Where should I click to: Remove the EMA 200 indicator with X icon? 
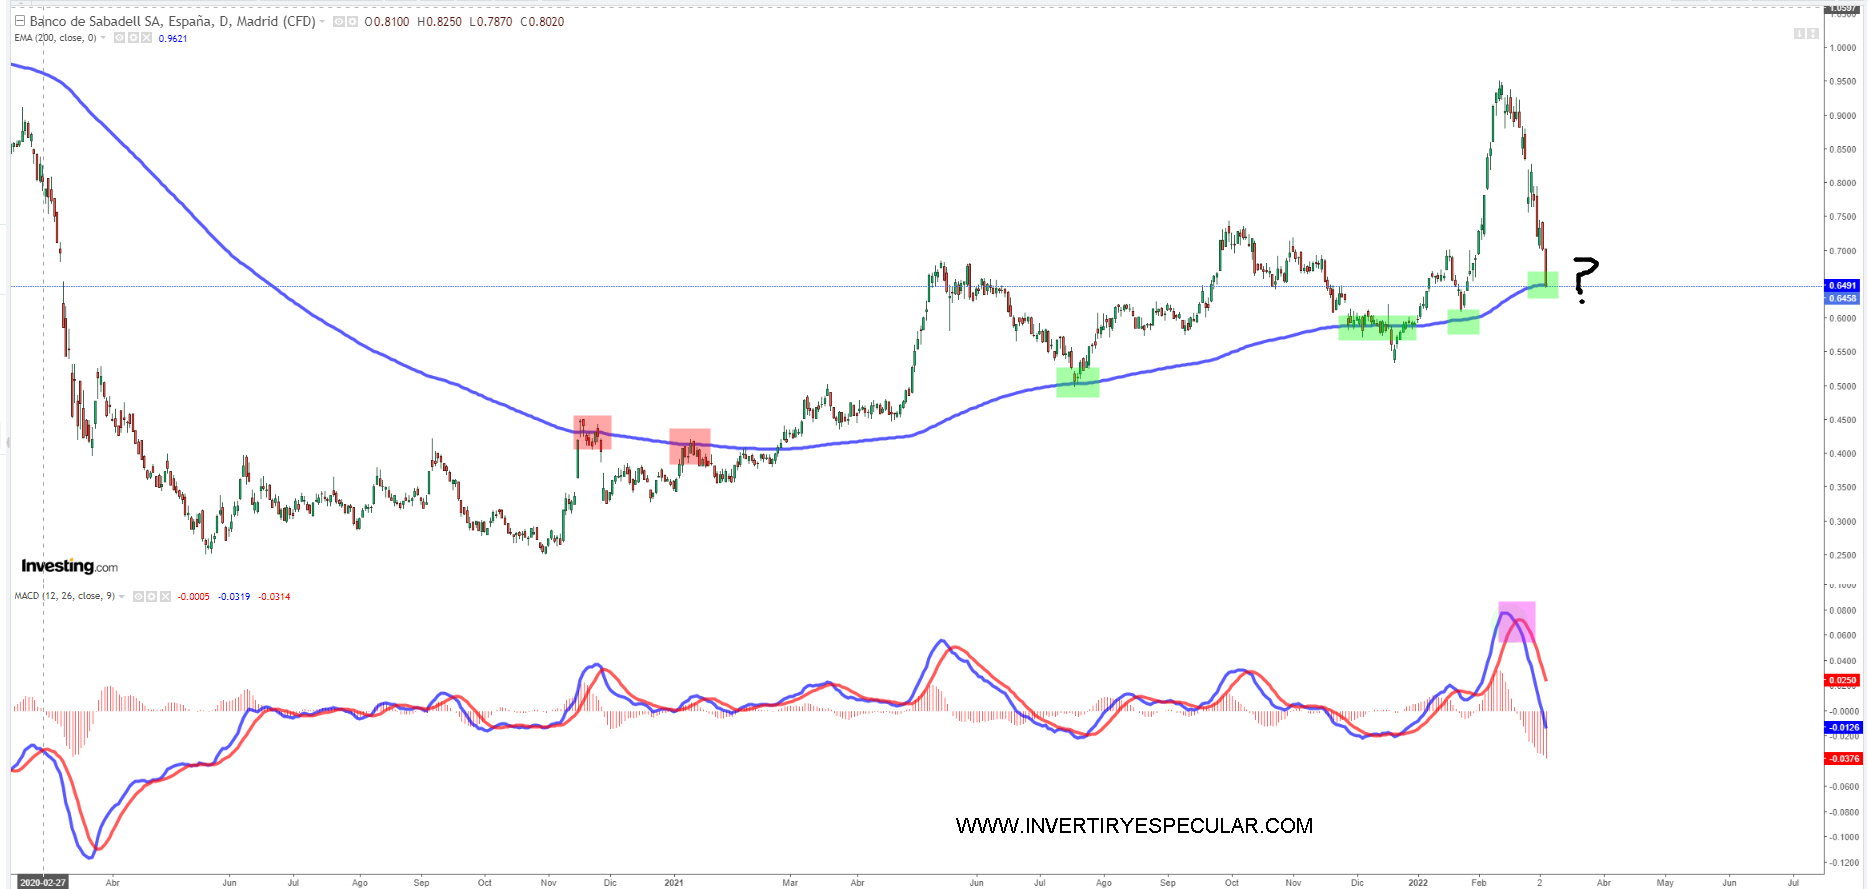(x=146, y=38)
